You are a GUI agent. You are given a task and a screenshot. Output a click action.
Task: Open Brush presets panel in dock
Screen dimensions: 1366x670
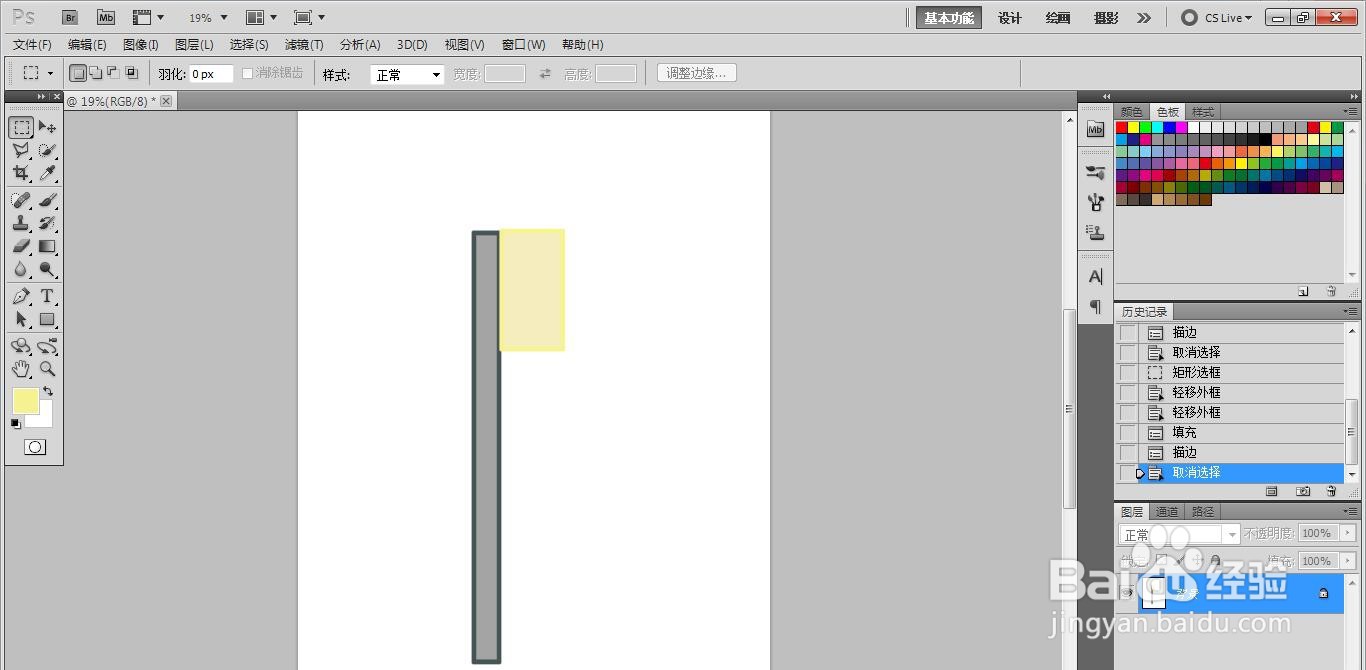[1095, 172]
